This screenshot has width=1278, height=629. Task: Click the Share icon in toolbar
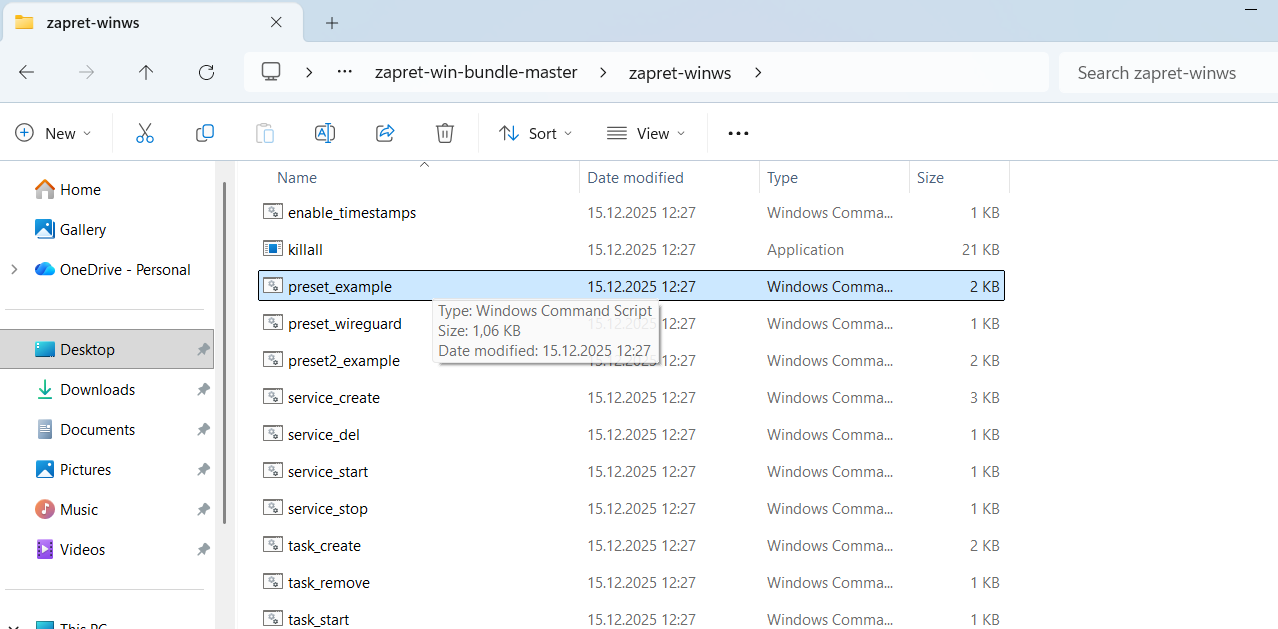[x=385, y=133]
